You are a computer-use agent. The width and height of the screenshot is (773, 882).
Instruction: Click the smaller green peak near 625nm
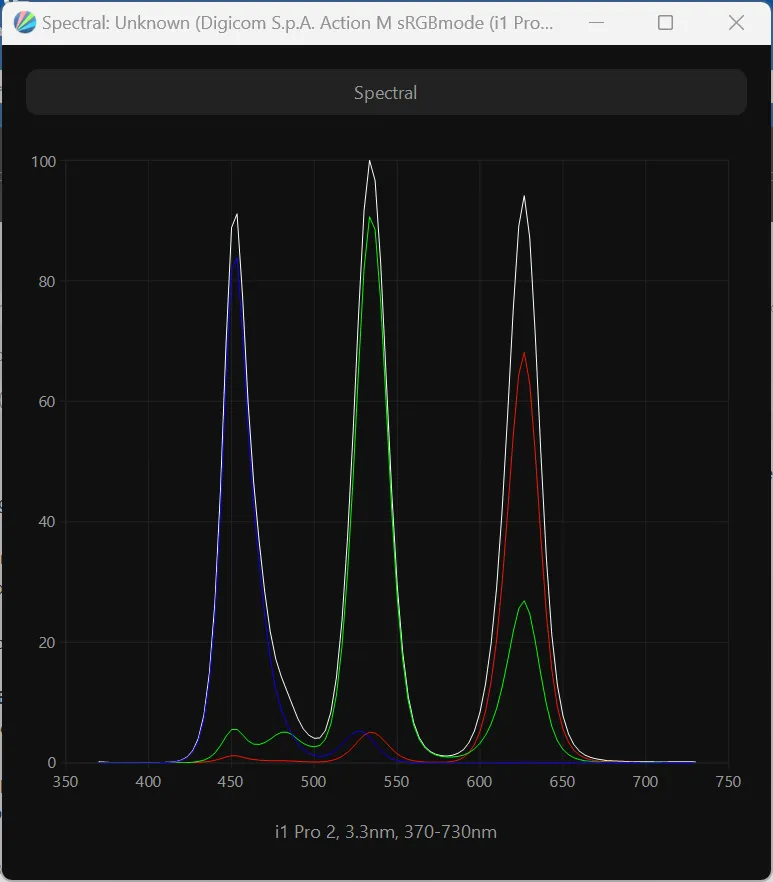[x=524, y=601]
